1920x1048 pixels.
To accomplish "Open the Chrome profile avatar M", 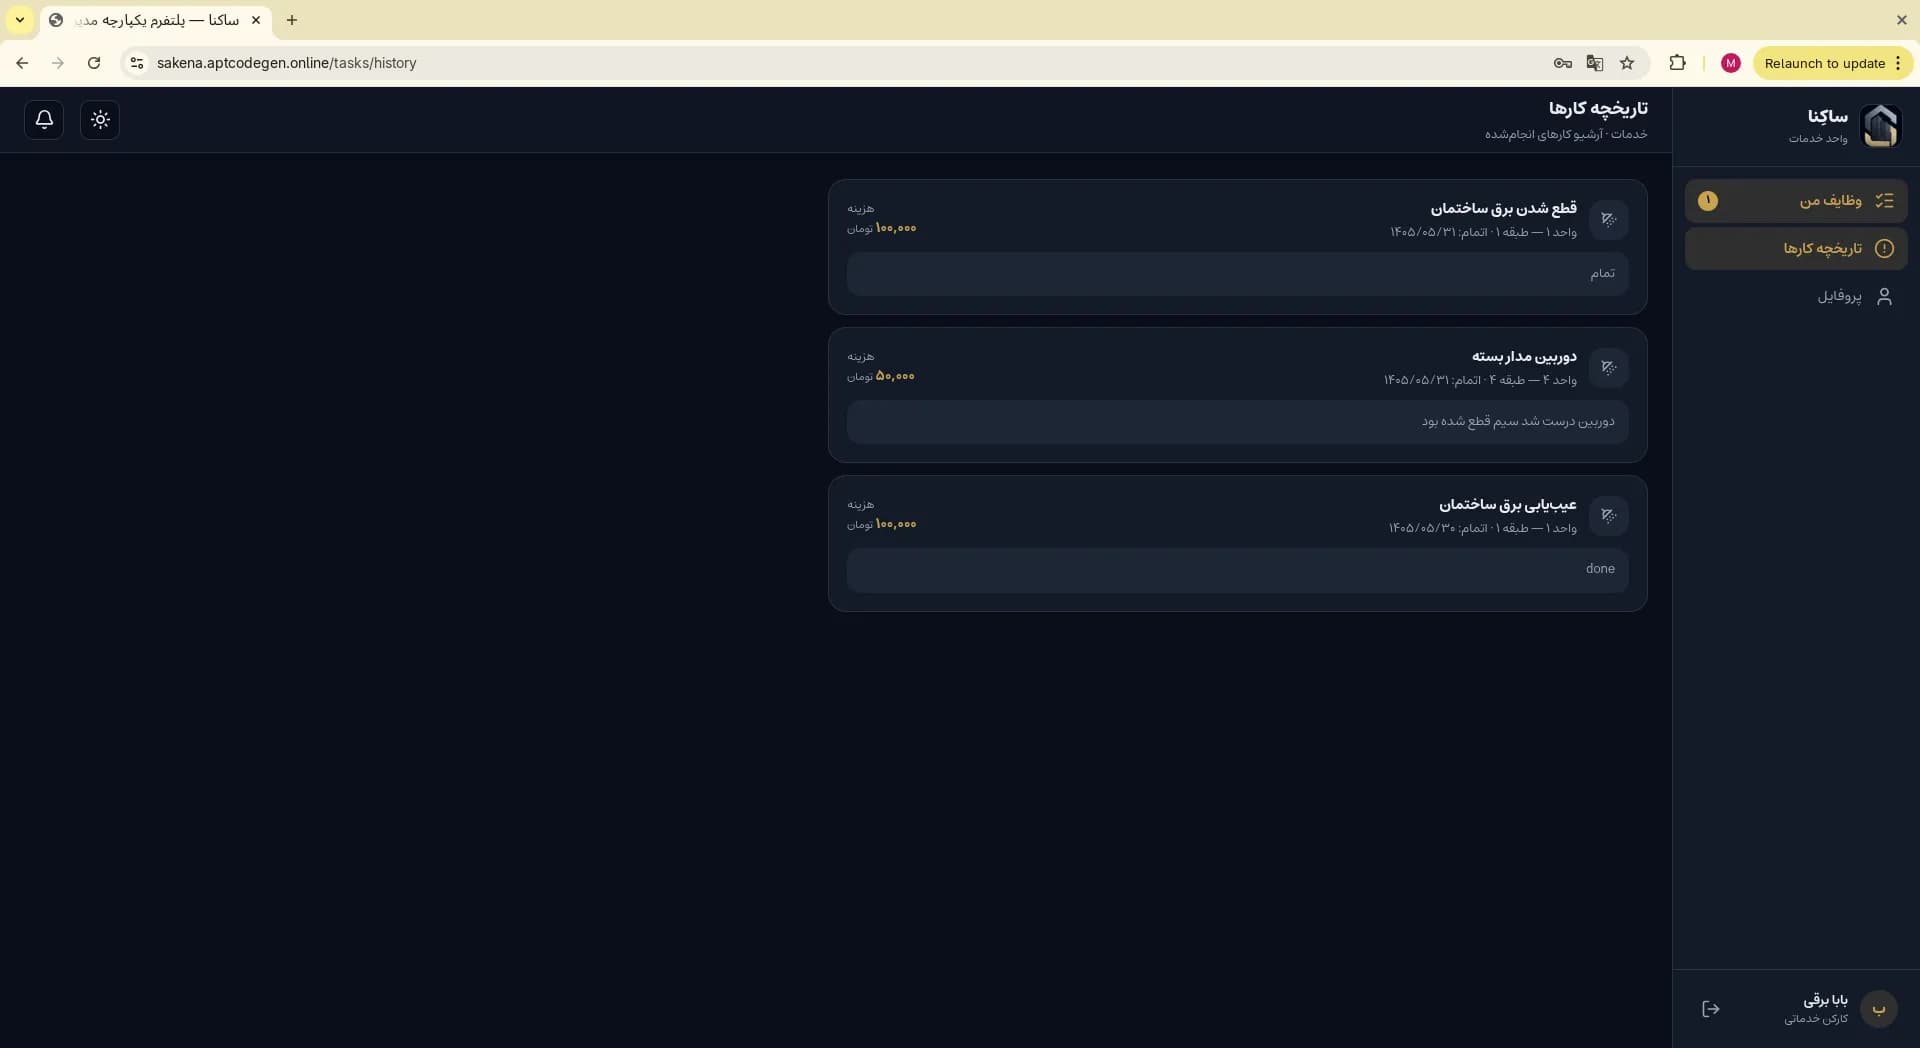I will 1731,63.
